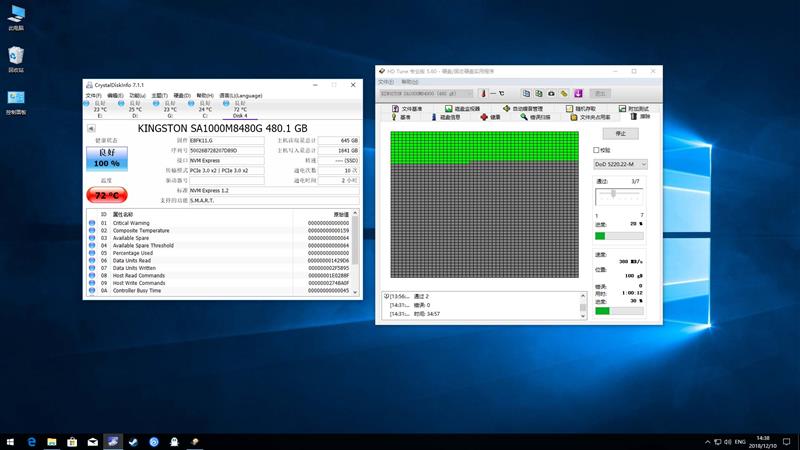Click the SMART attribute list scrollbar

[x=355, y=252]
